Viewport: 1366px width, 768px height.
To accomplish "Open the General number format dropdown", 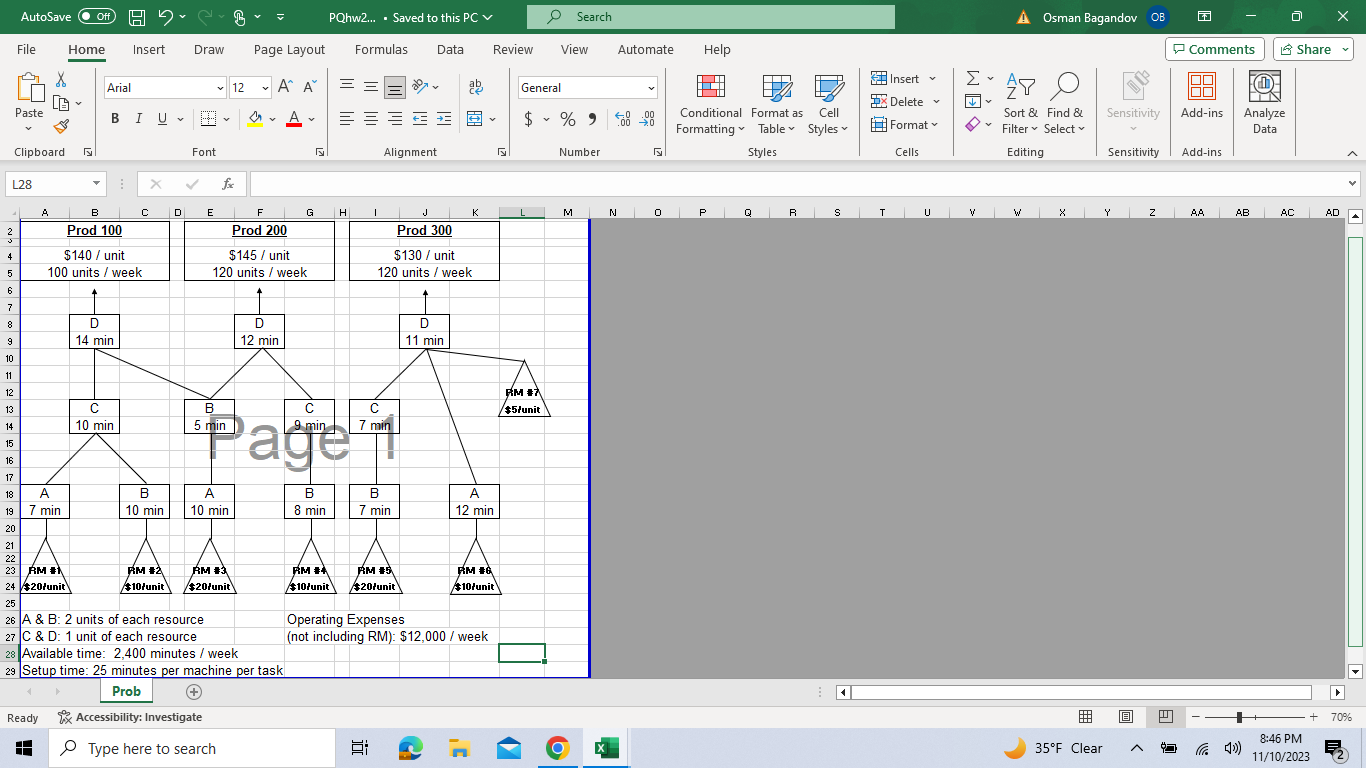I will 651,87.
